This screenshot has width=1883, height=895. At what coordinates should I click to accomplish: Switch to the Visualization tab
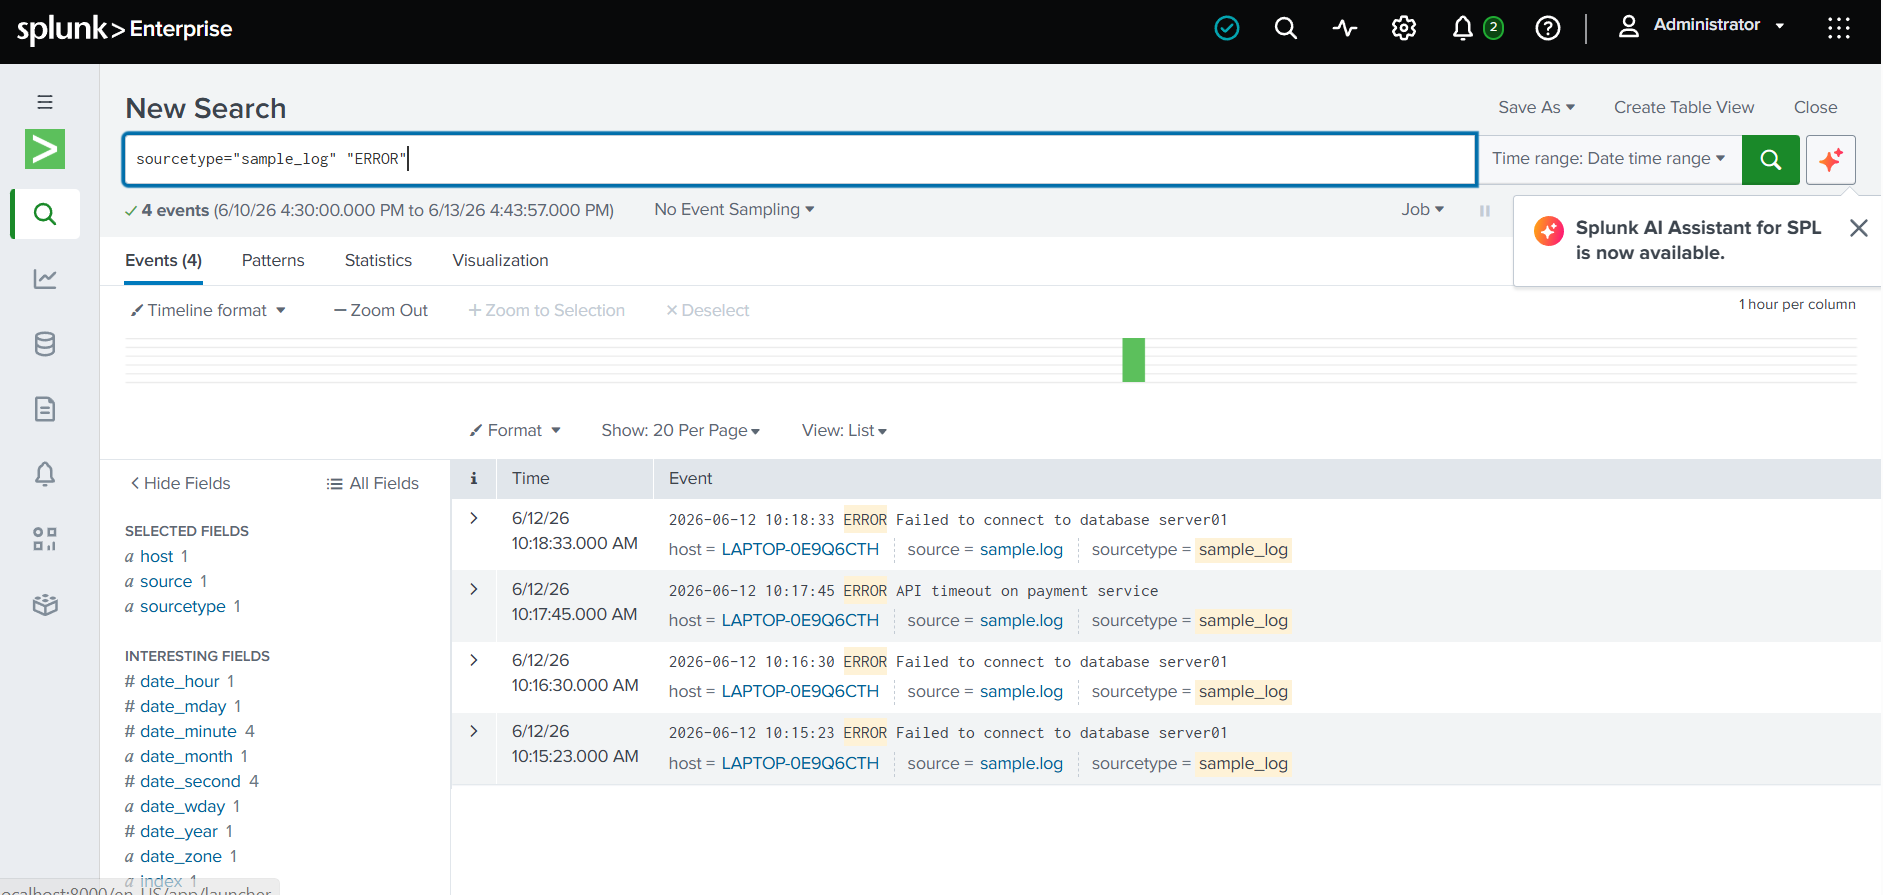point(500,260)
